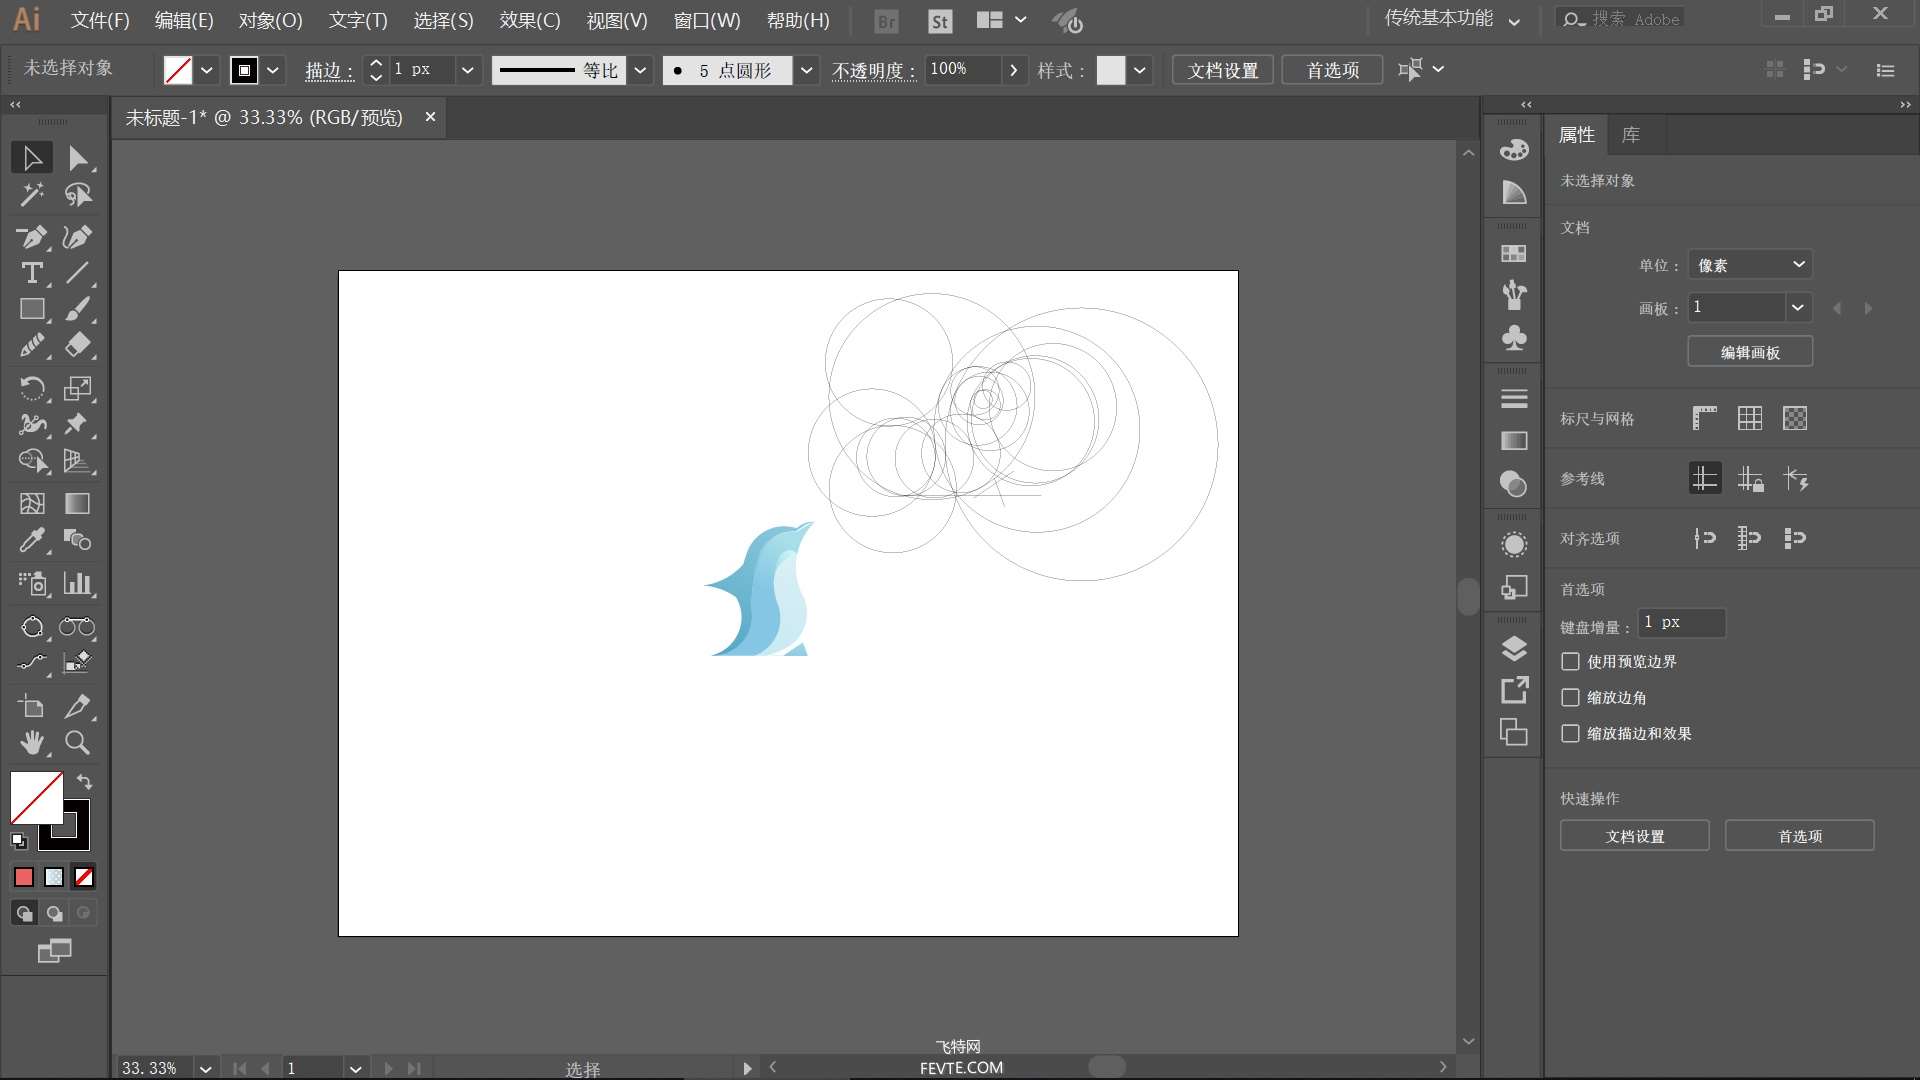Open the stroke color dropdown arrow

pyautogui.click(x=273, y=70)
